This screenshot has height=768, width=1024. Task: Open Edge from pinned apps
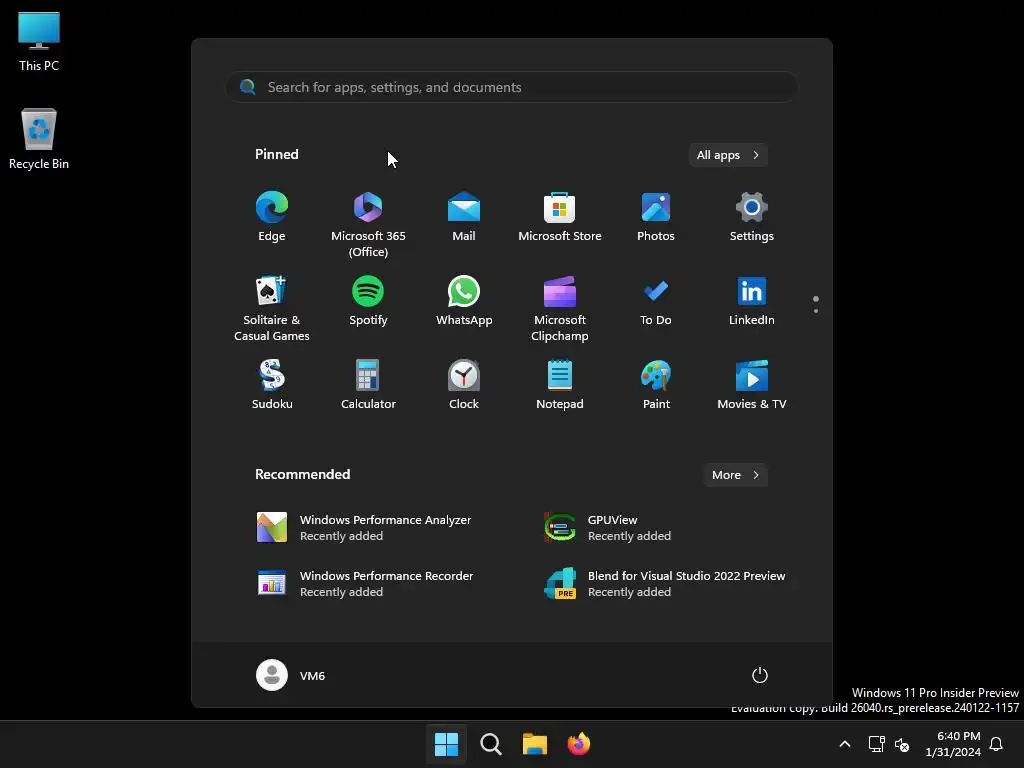272,217
